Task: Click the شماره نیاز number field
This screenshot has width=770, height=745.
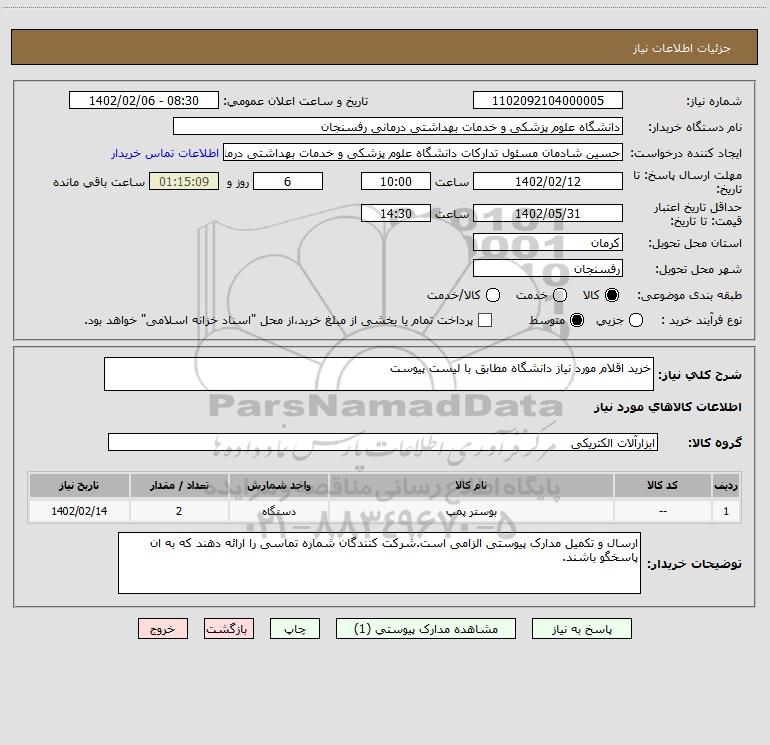Action: 548,100
